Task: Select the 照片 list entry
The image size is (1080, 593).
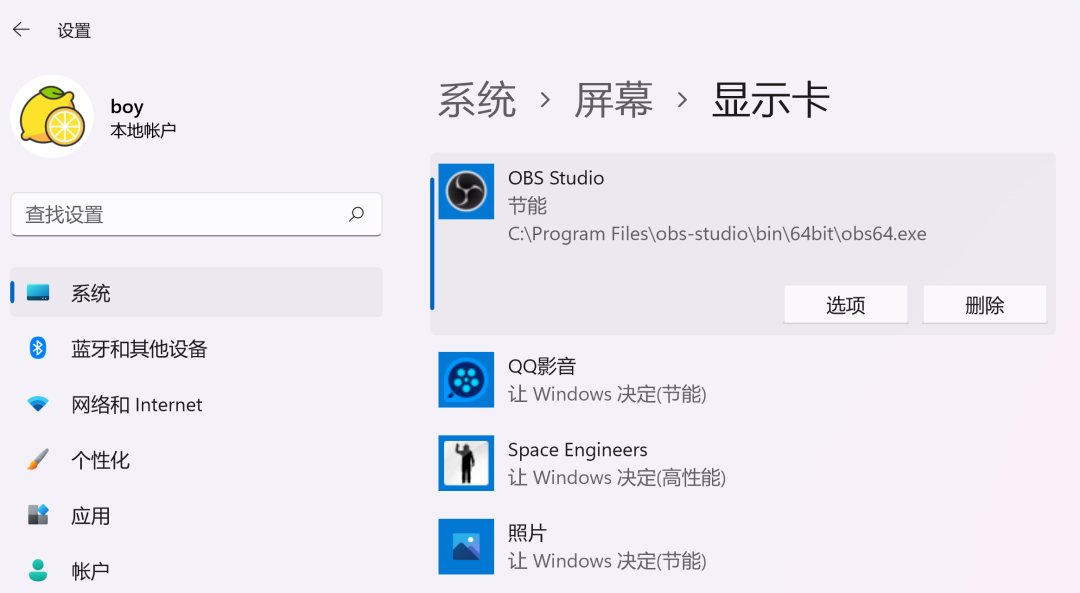Action: click(742, 546)
